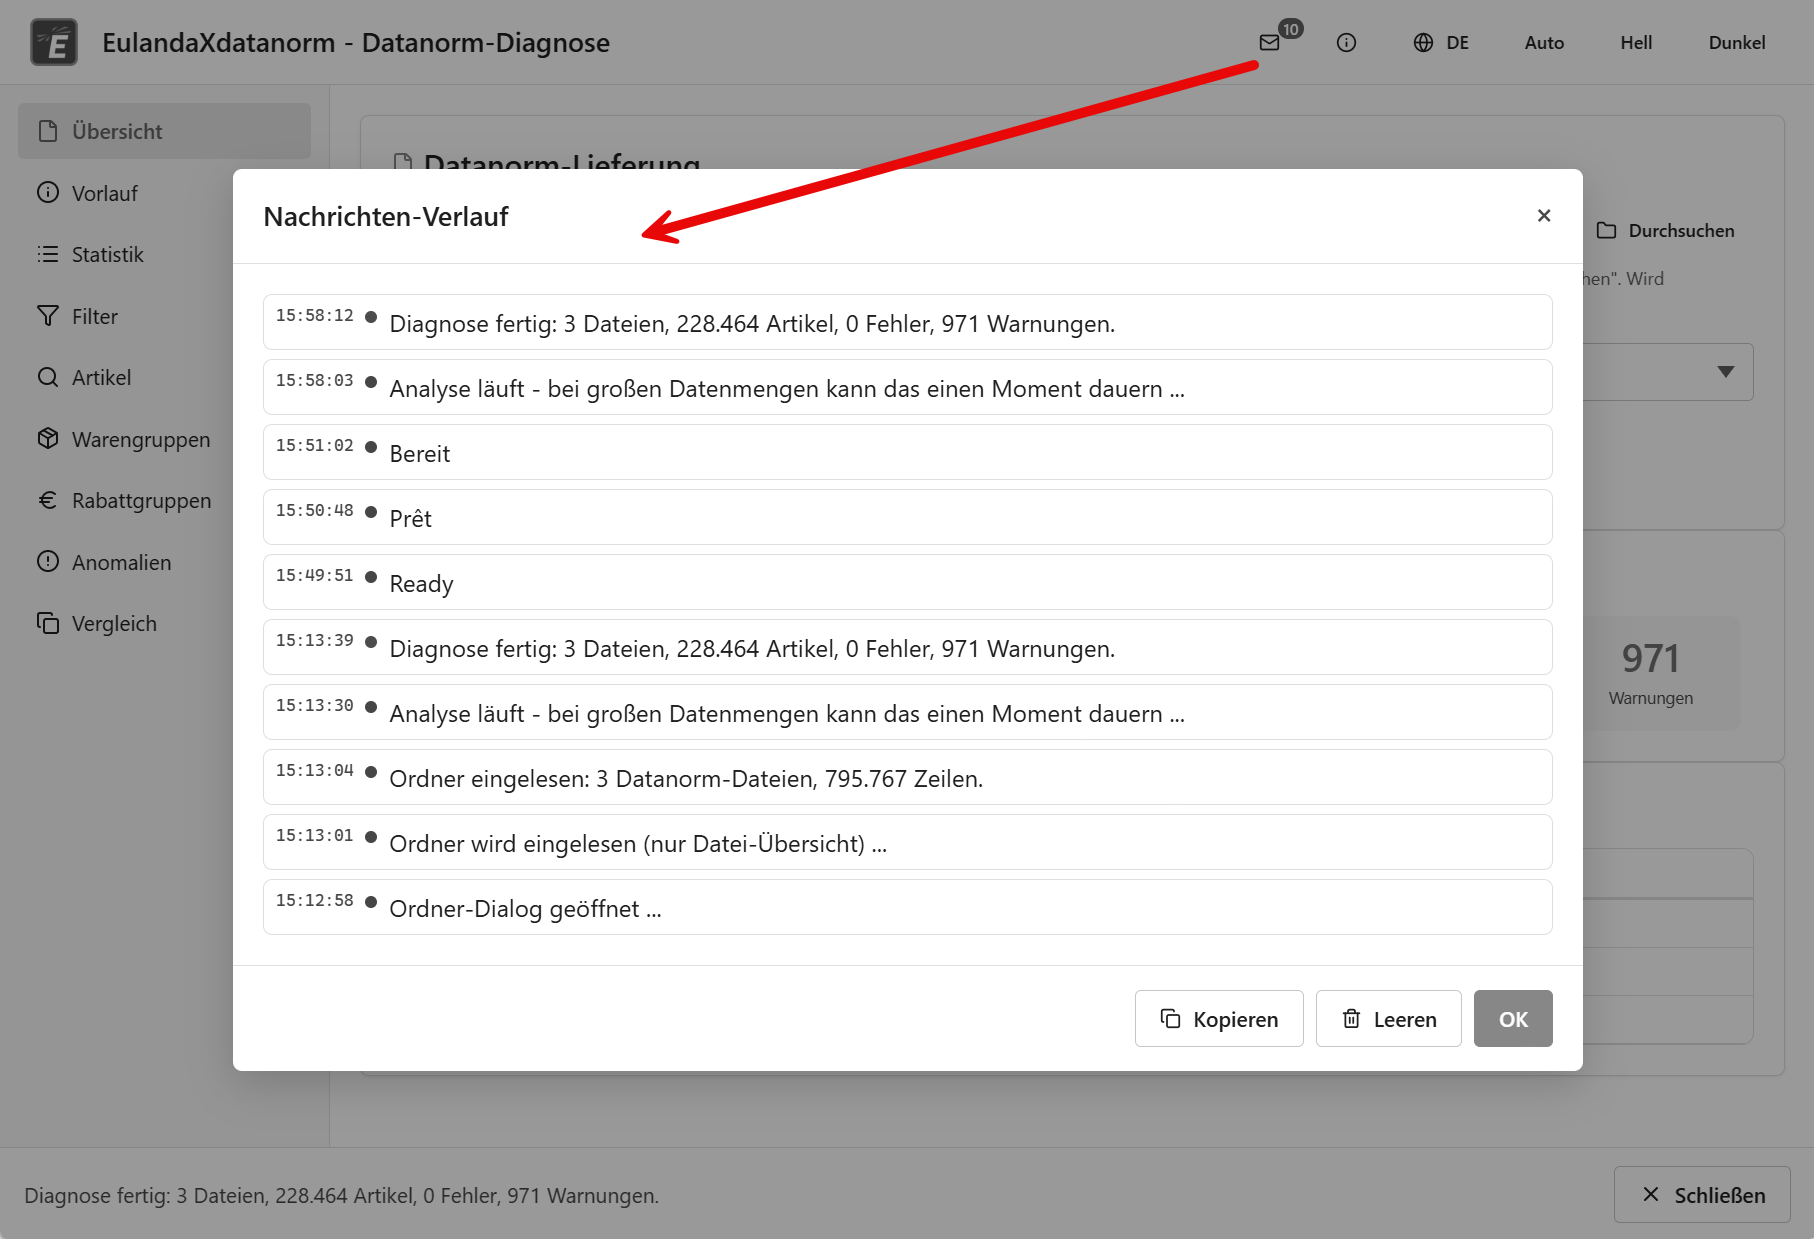Click the Nachrichten-Verlauf dialog title
Viewport: 1814px width, 1239px height.
pyautogui.click(x=386, y=216)
